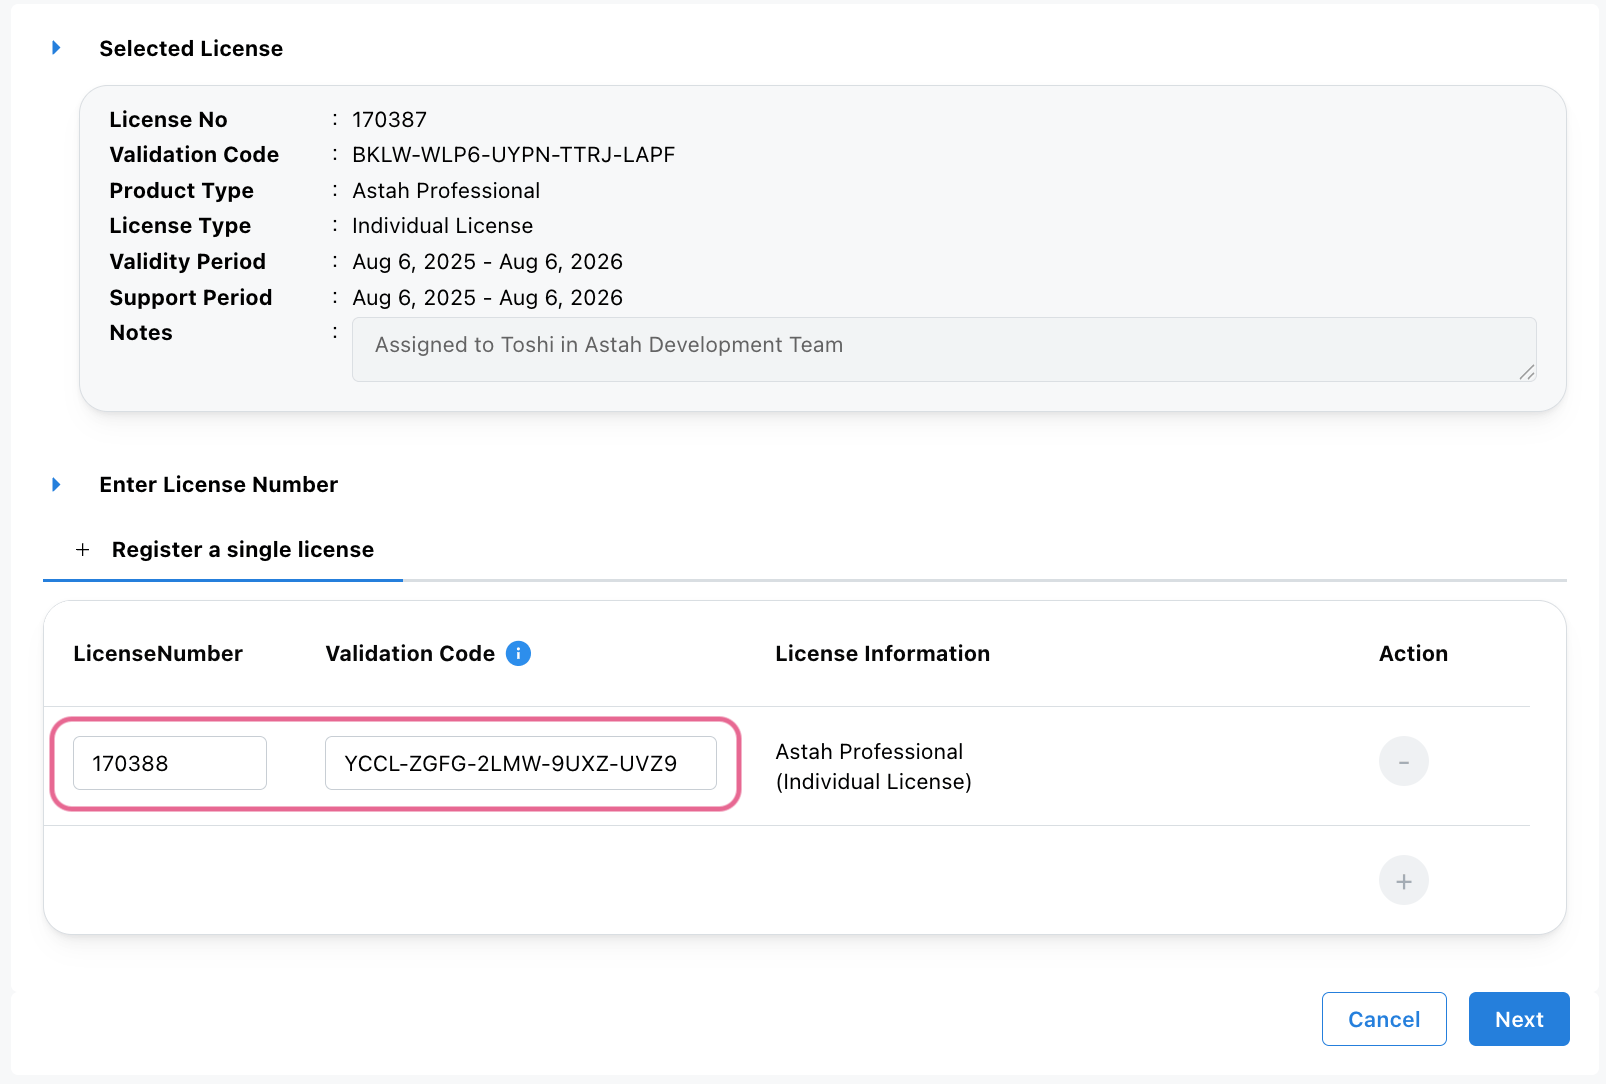Click Astah Professional (Individual License) table cell
The width and height of the screenshot is (1606, 1084).
pyautogui.click(x=874, y=767)
